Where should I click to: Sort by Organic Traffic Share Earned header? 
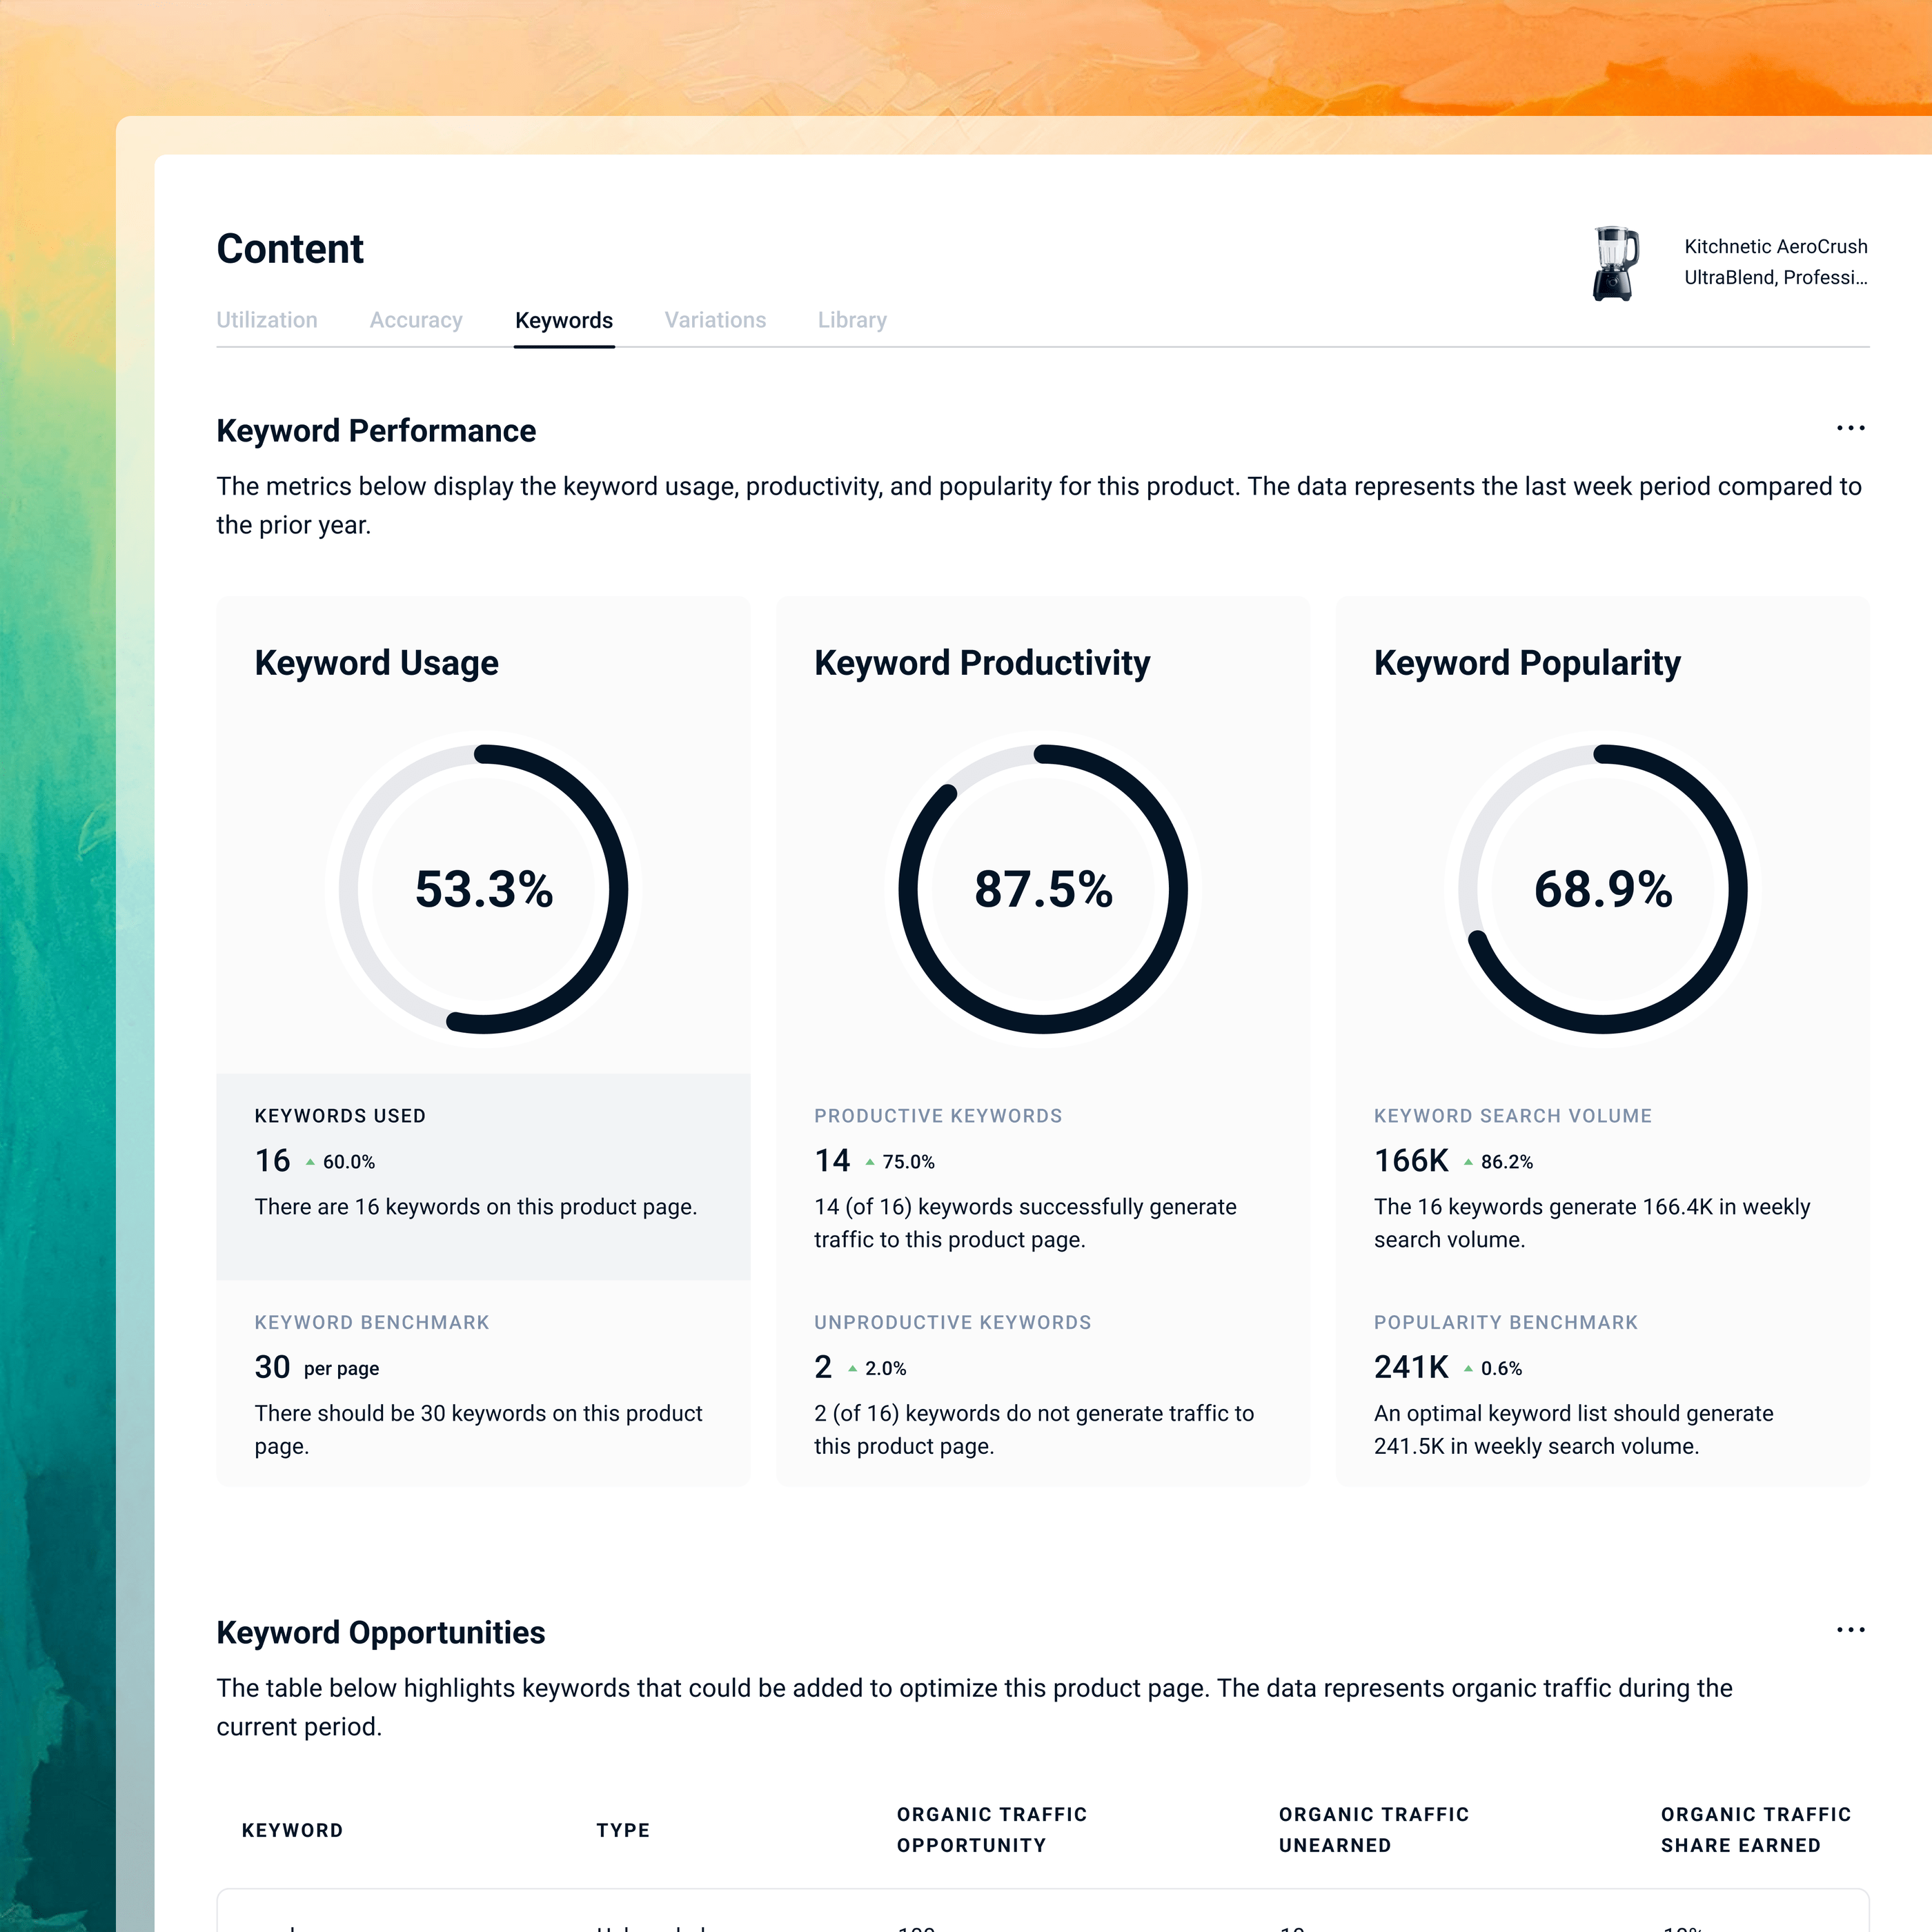(x=1755, y=1830)
